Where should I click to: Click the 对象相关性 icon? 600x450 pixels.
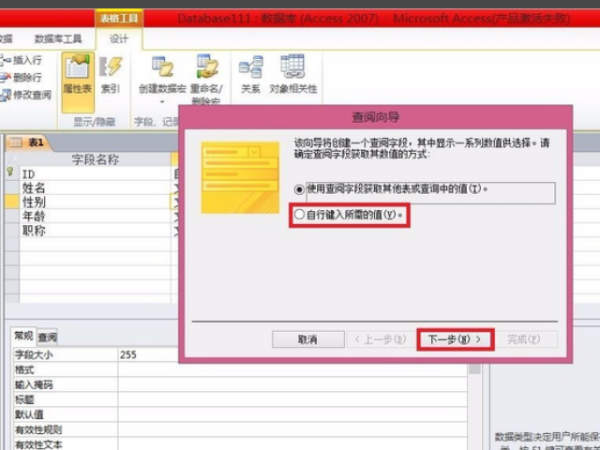click(293, 66)
